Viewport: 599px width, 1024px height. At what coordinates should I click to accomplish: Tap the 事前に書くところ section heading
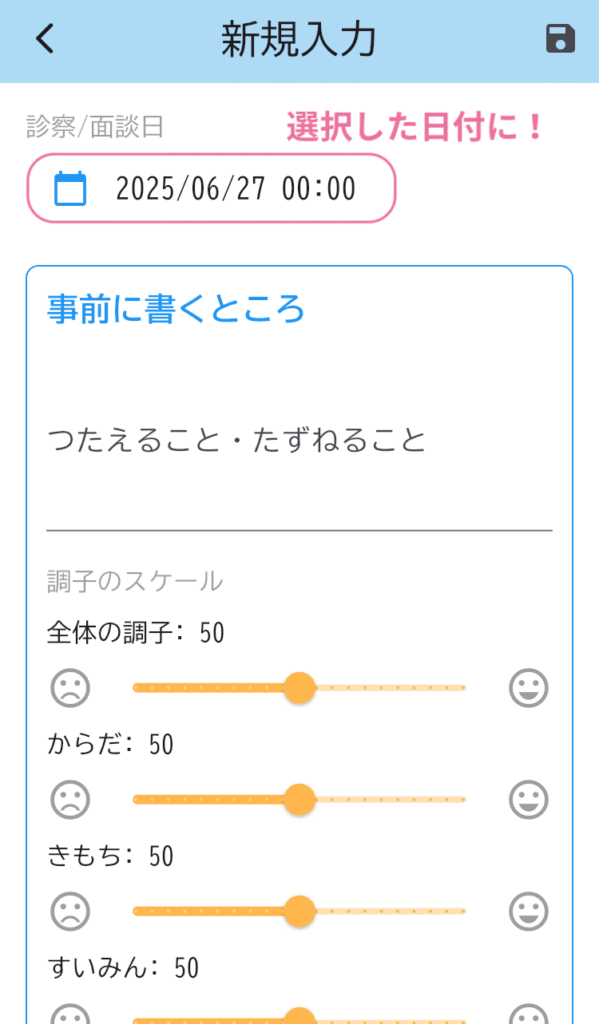pyautogui.click(x=176, y=309)
